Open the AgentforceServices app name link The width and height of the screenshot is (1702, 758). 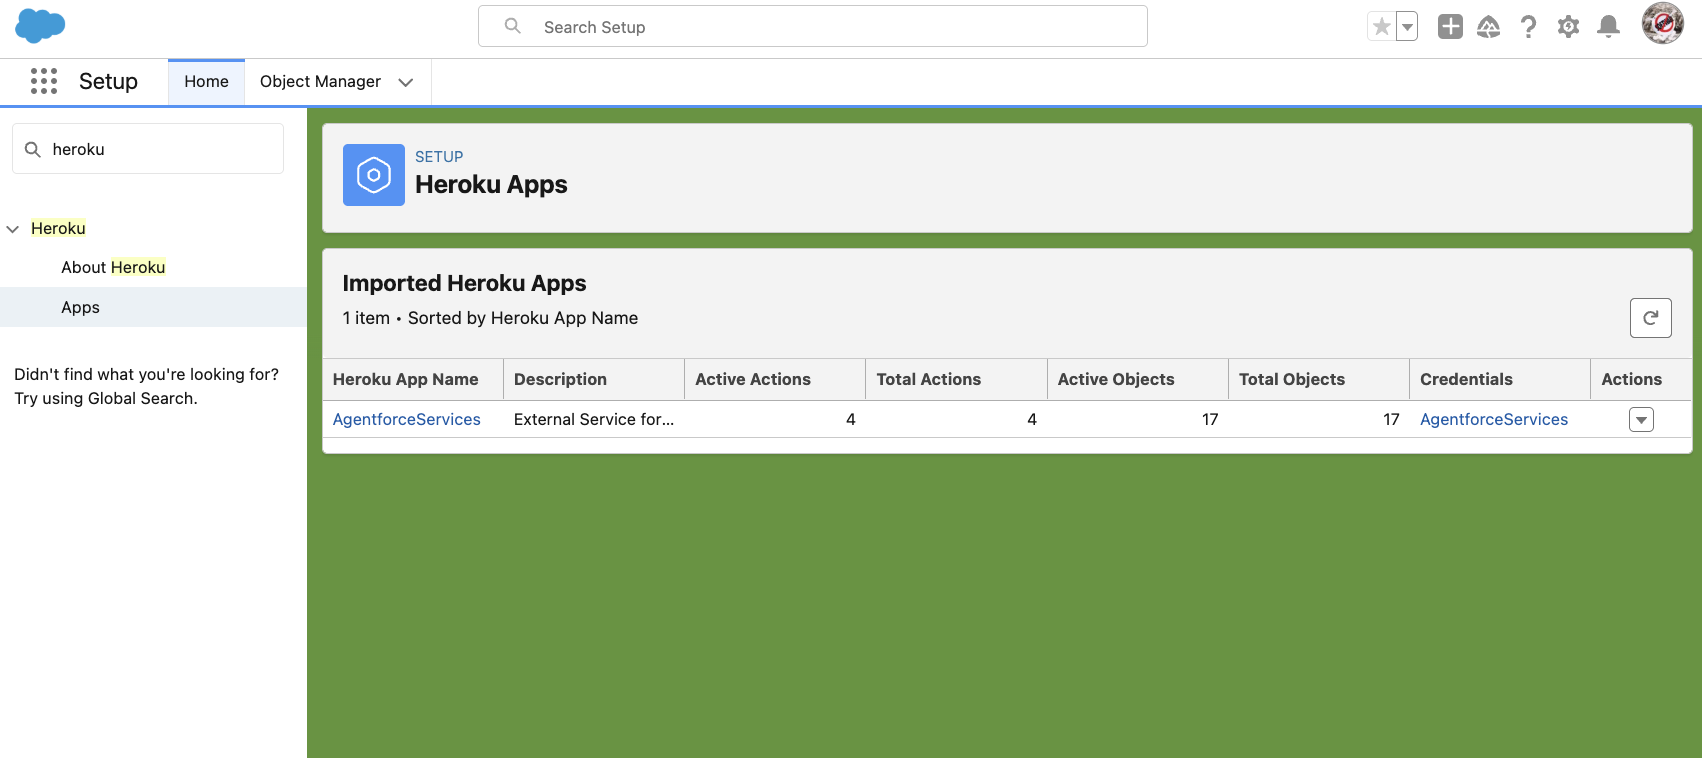(407, 419)
